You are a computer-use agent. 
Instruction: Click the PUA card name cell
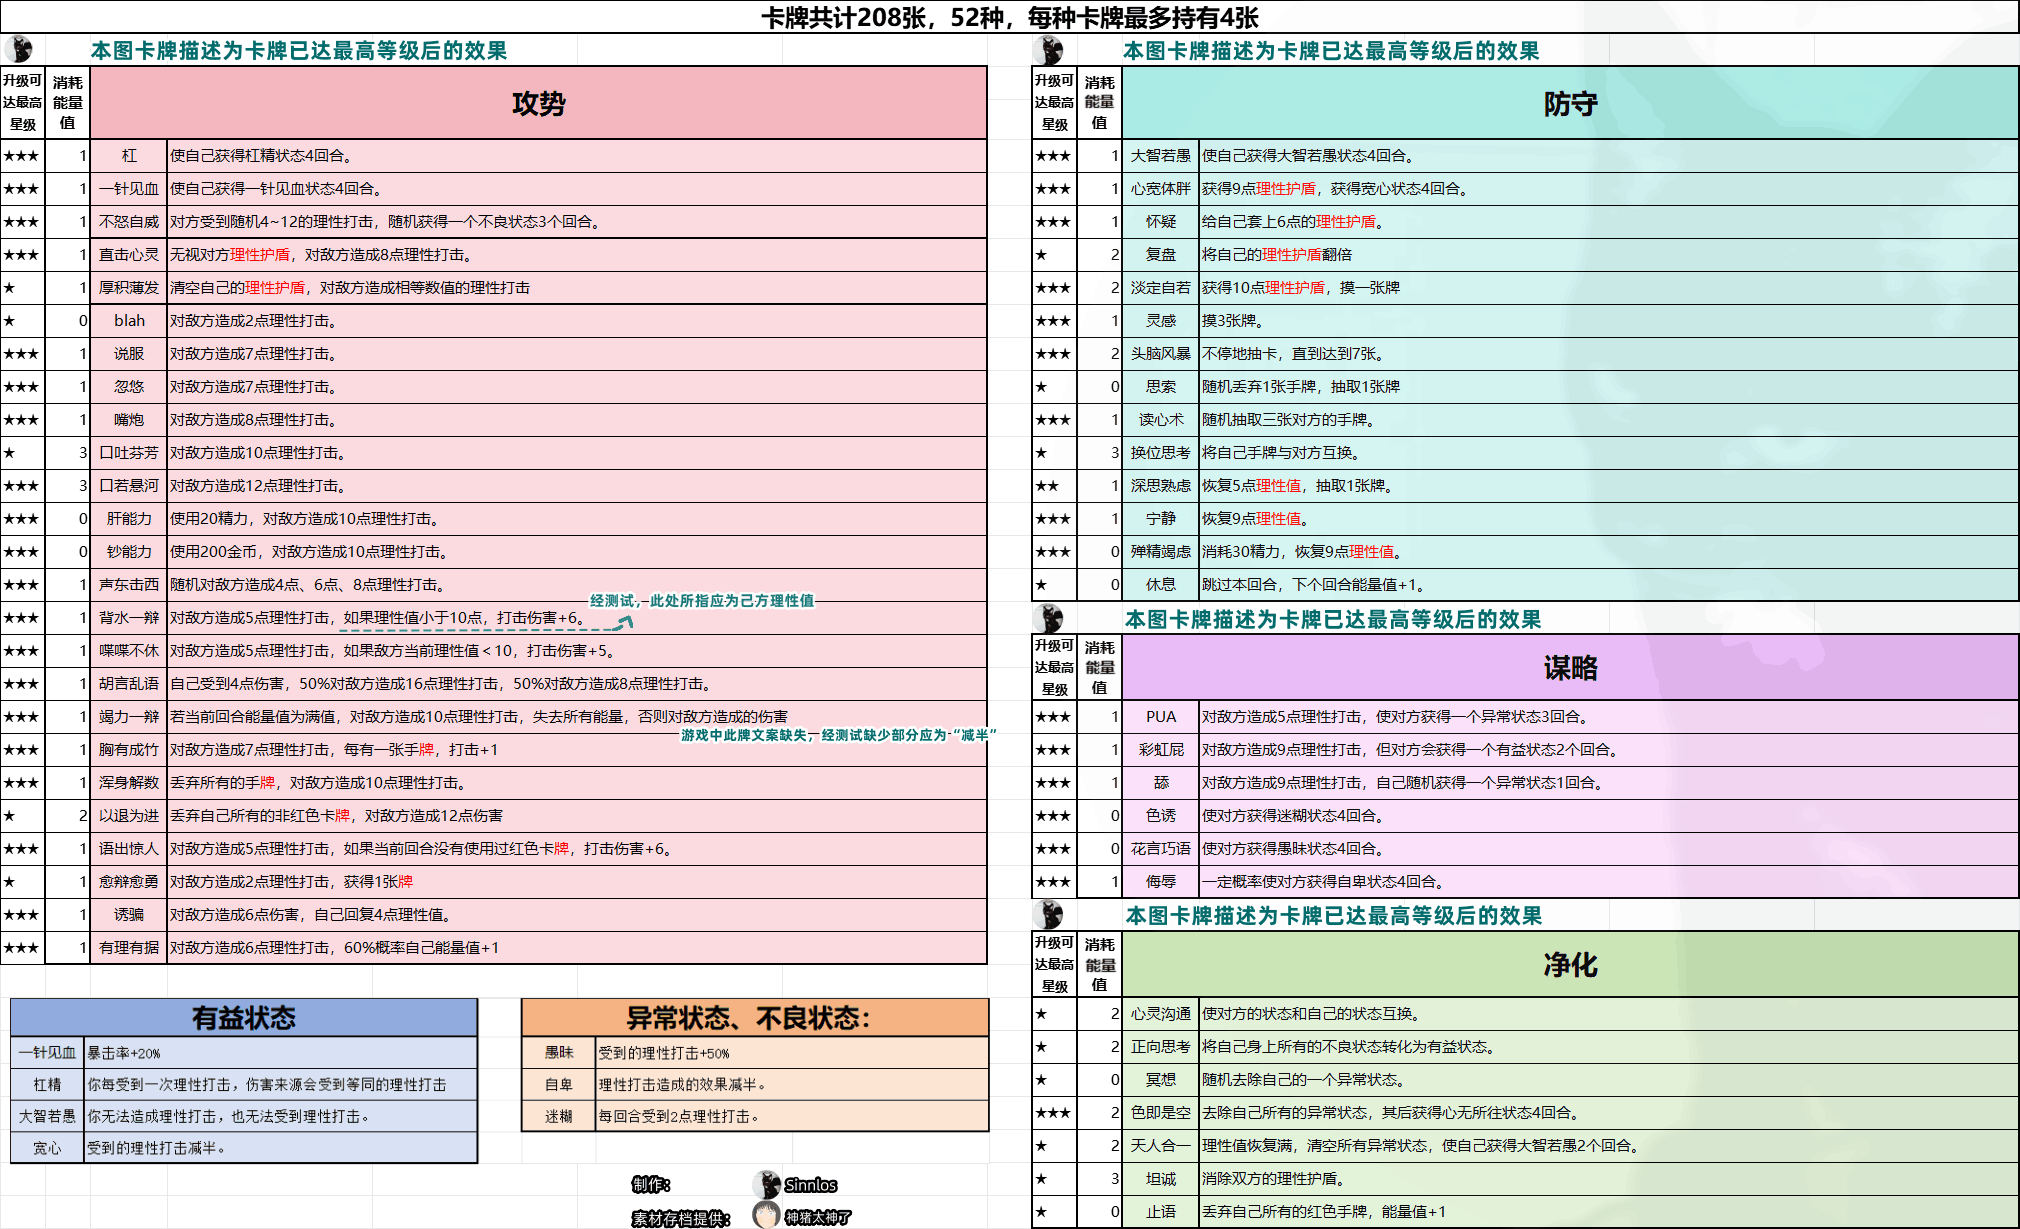coord(1161,717)
